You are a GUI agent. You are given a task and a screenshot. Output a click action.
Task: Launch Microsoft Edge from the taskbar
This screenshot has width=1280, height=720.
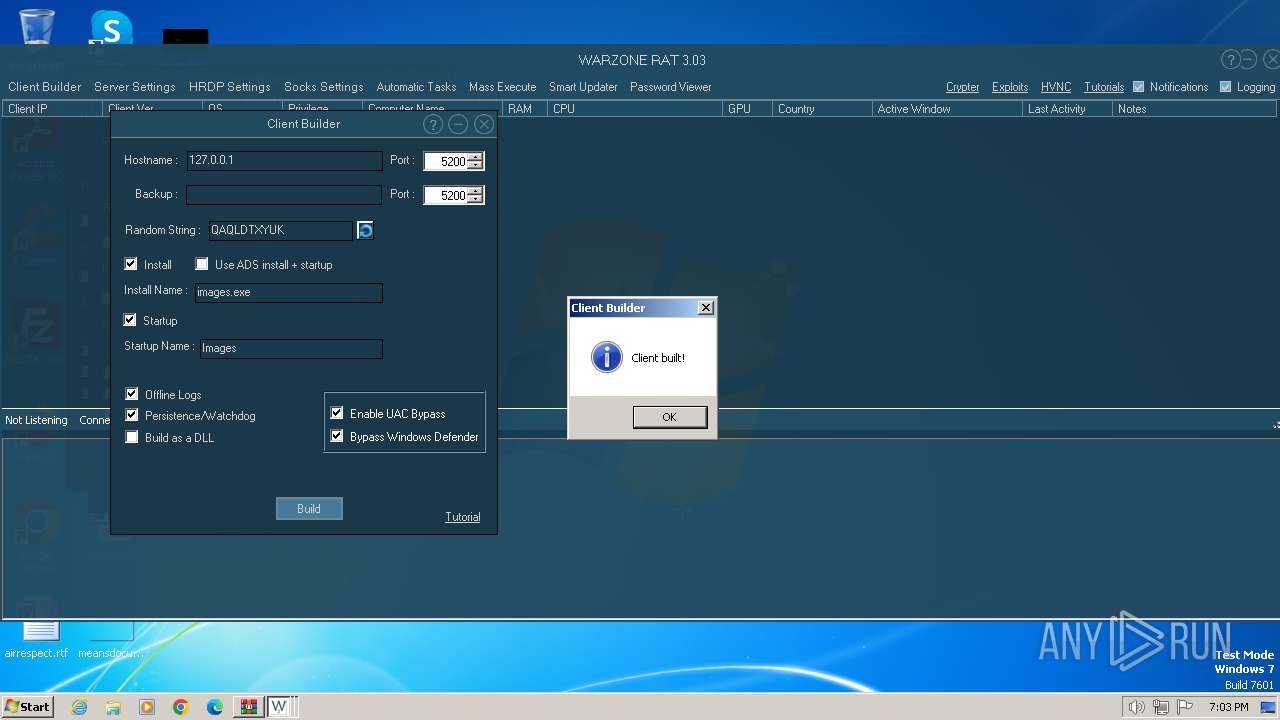click(x=215, y=707)
